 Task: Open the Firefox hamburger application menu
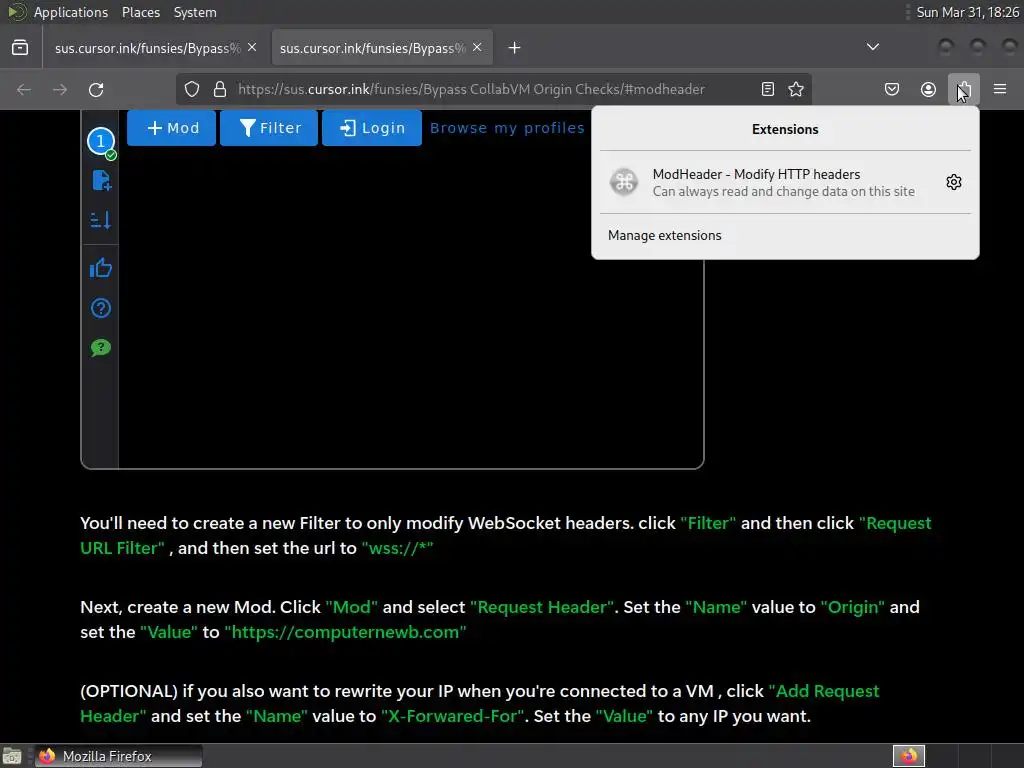click(x=999, y=89)
